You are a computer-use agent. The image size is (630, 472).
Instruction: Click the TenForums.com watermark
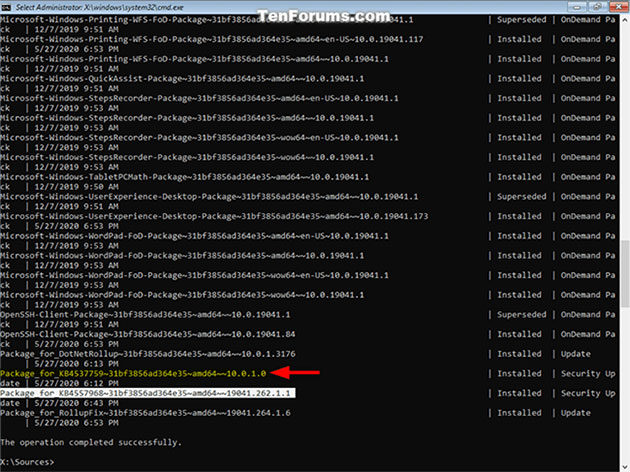323,16
